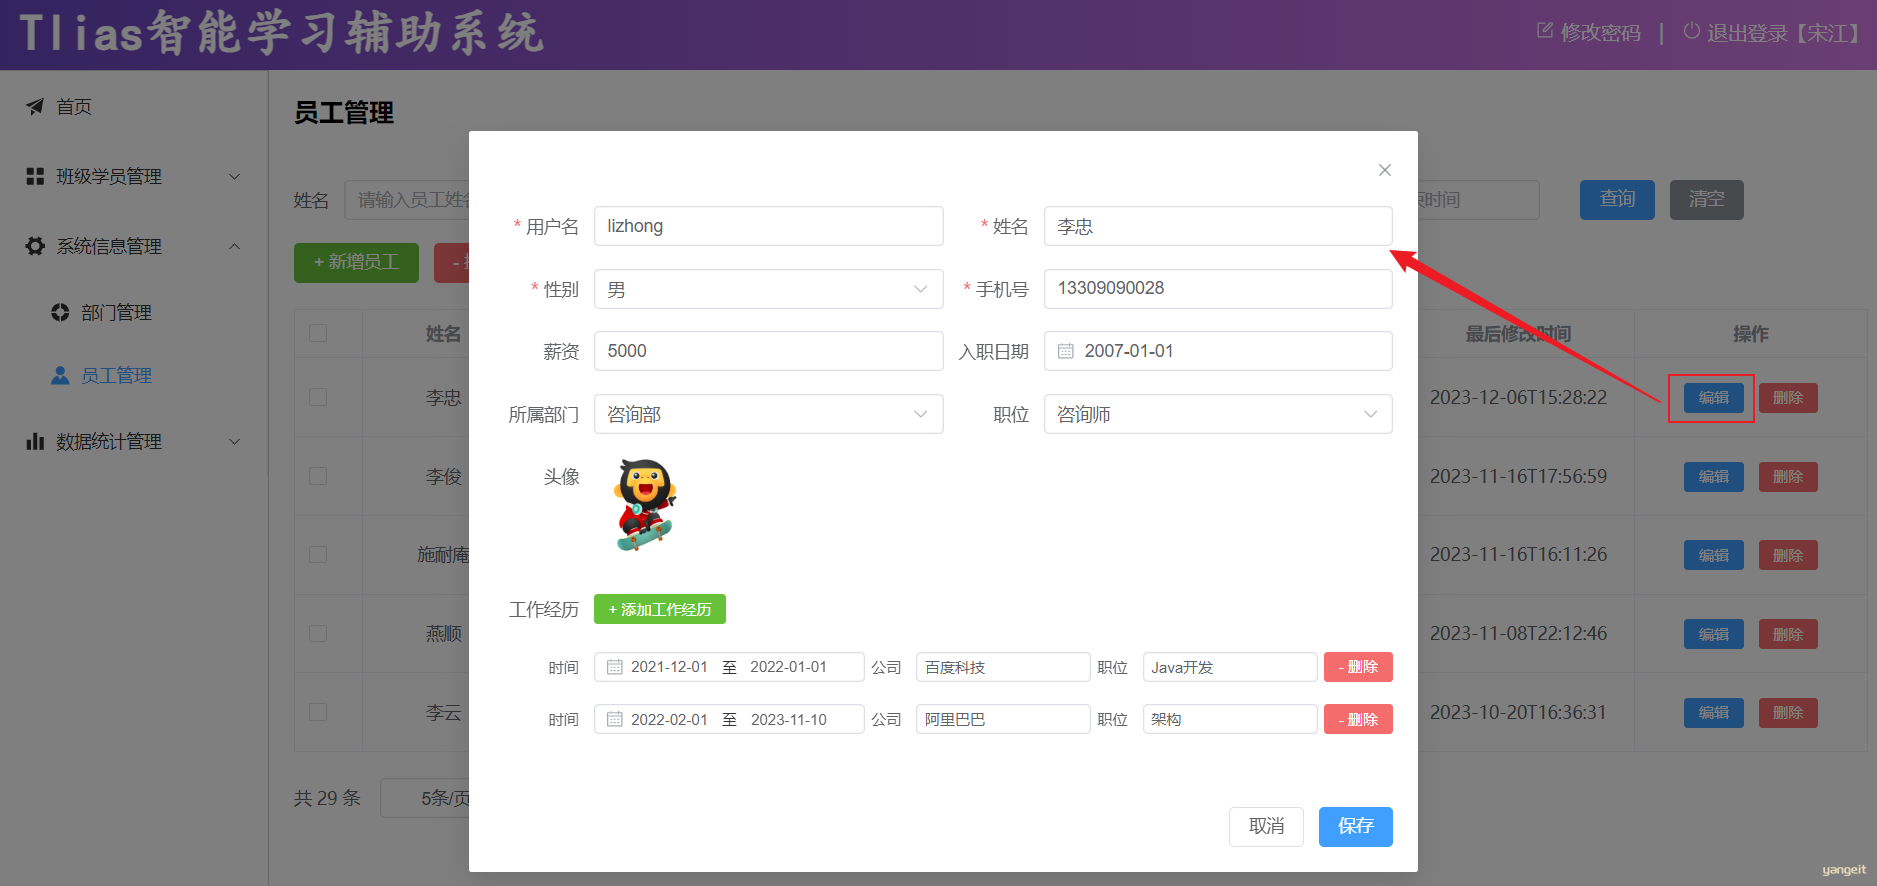
Task: Click the 公司 field containing 百度科技
Action: coord(1003,667)
